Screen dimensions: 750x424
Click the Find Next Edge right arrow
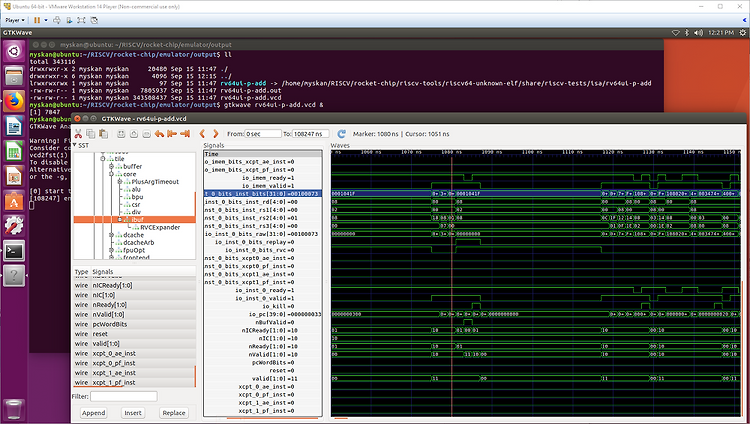(x=216, y=134)
